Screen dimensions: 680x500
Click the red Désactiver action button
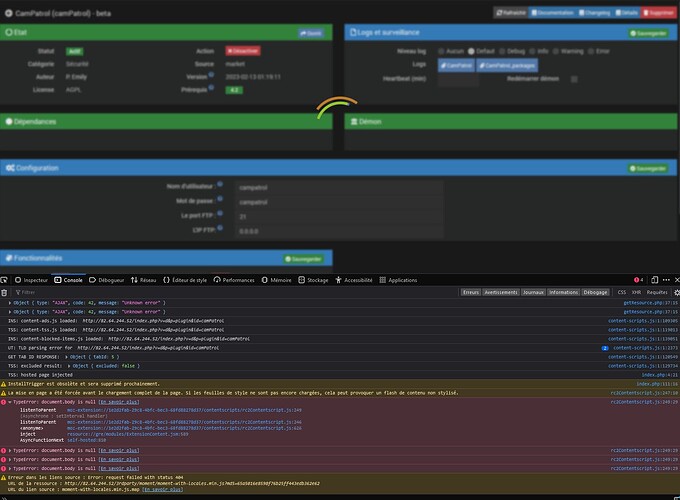(x=243, y=51)
